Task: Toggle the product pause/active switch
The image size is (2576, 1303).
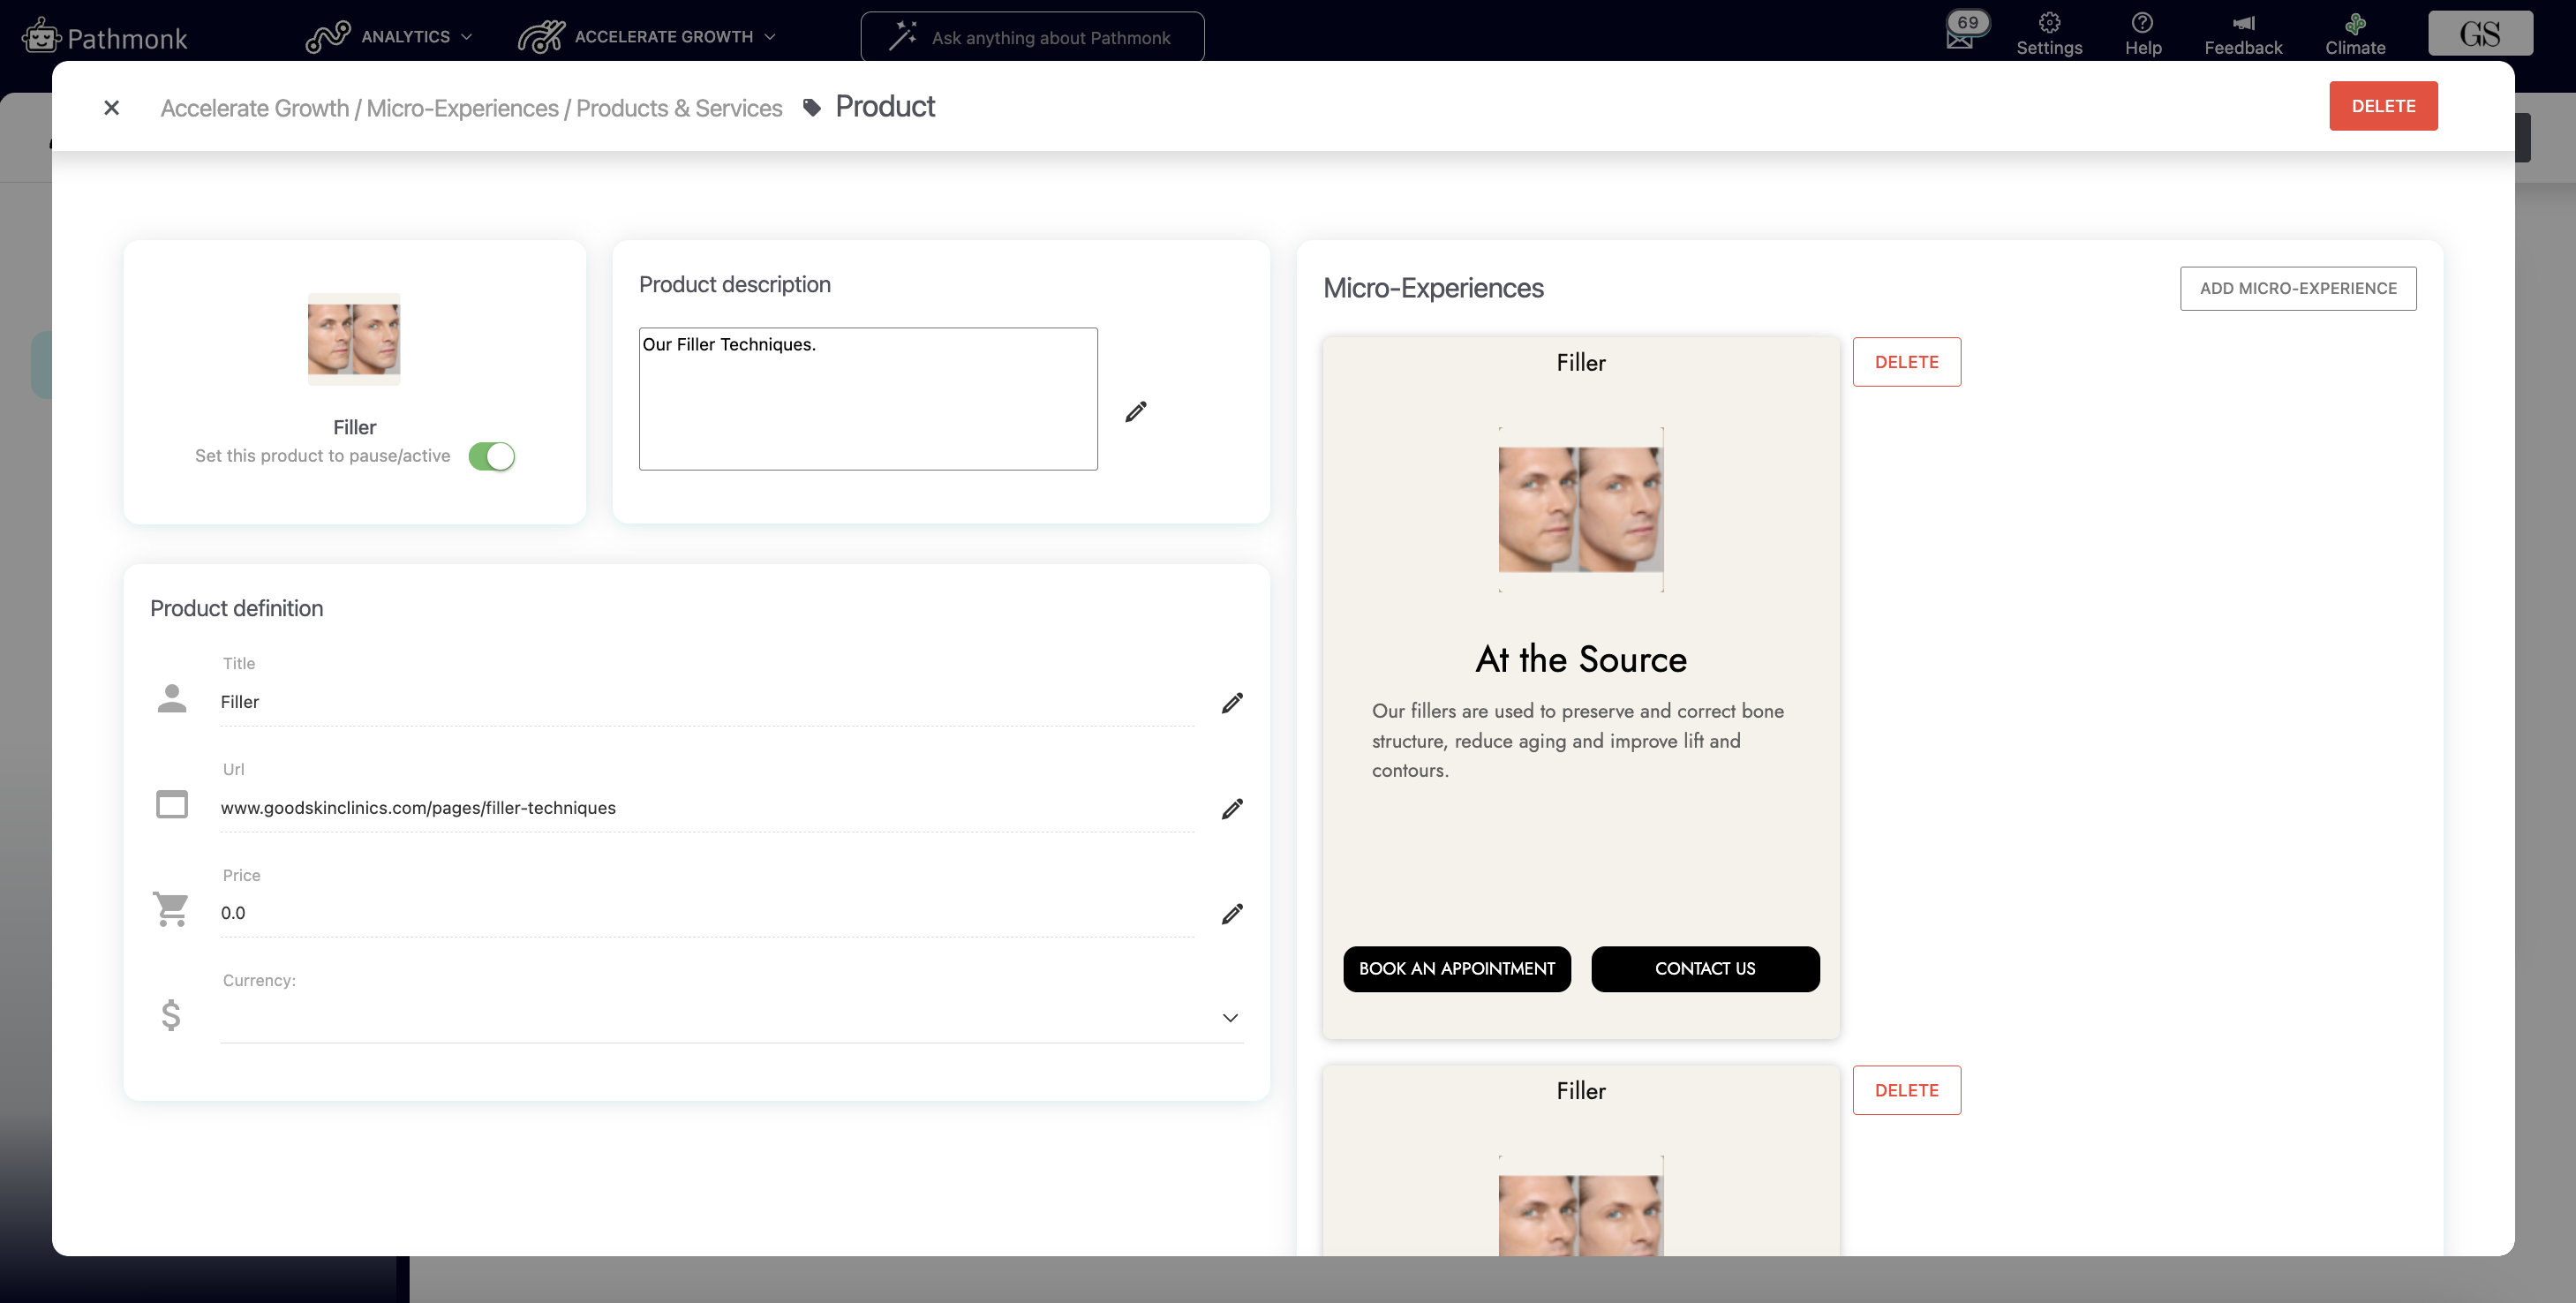Action: (491, 456)
